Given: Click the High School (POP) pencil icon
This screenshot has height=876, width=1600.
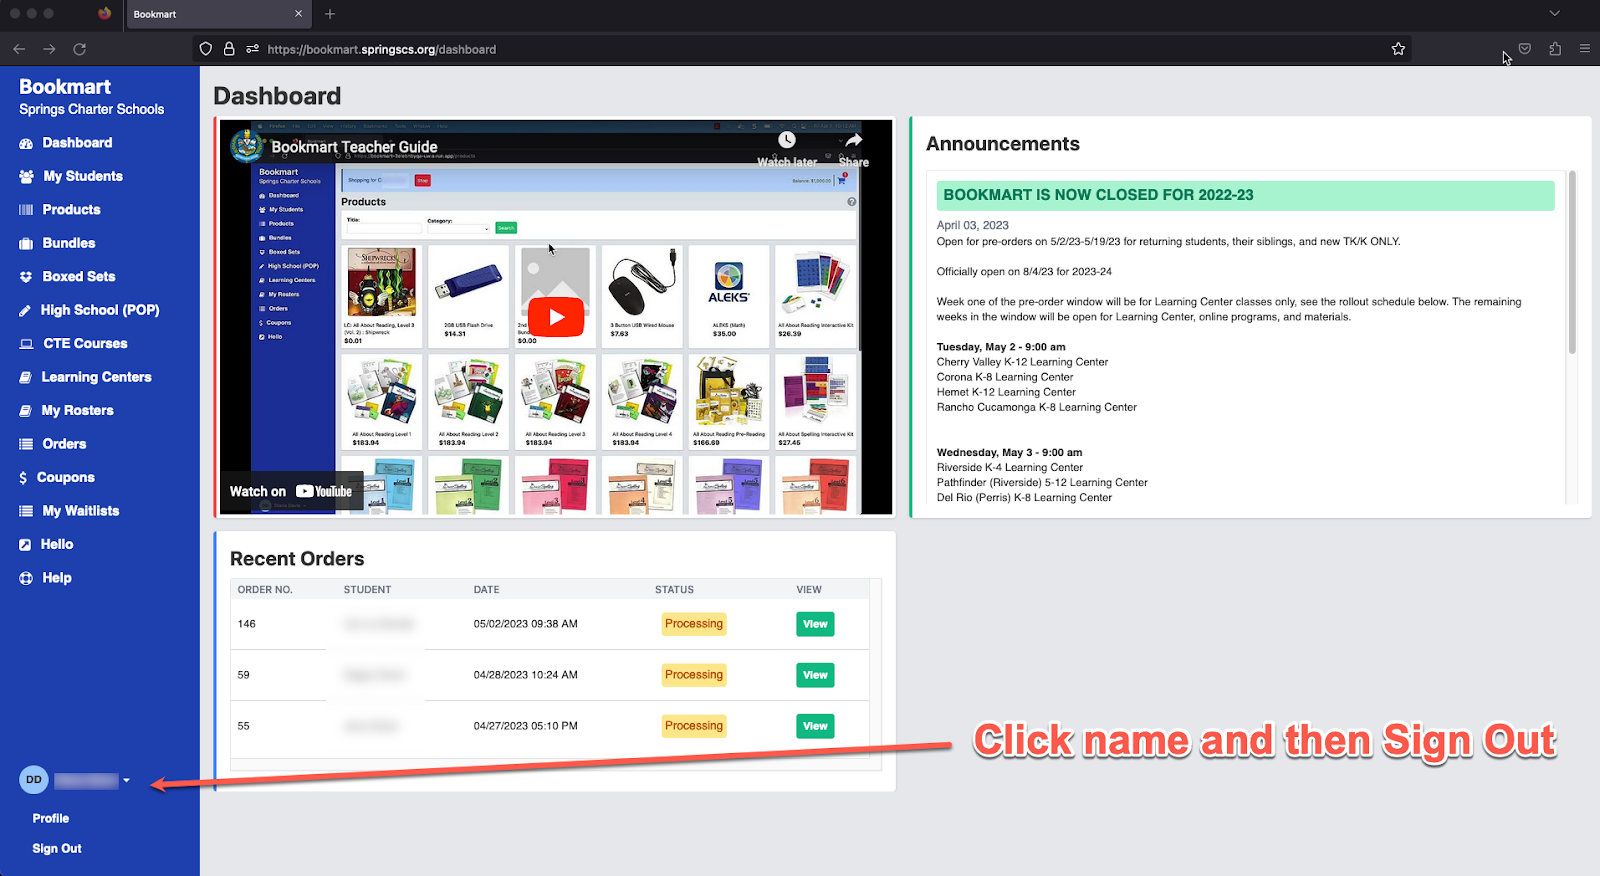Looking at the screenshot, I should point(25,310).
